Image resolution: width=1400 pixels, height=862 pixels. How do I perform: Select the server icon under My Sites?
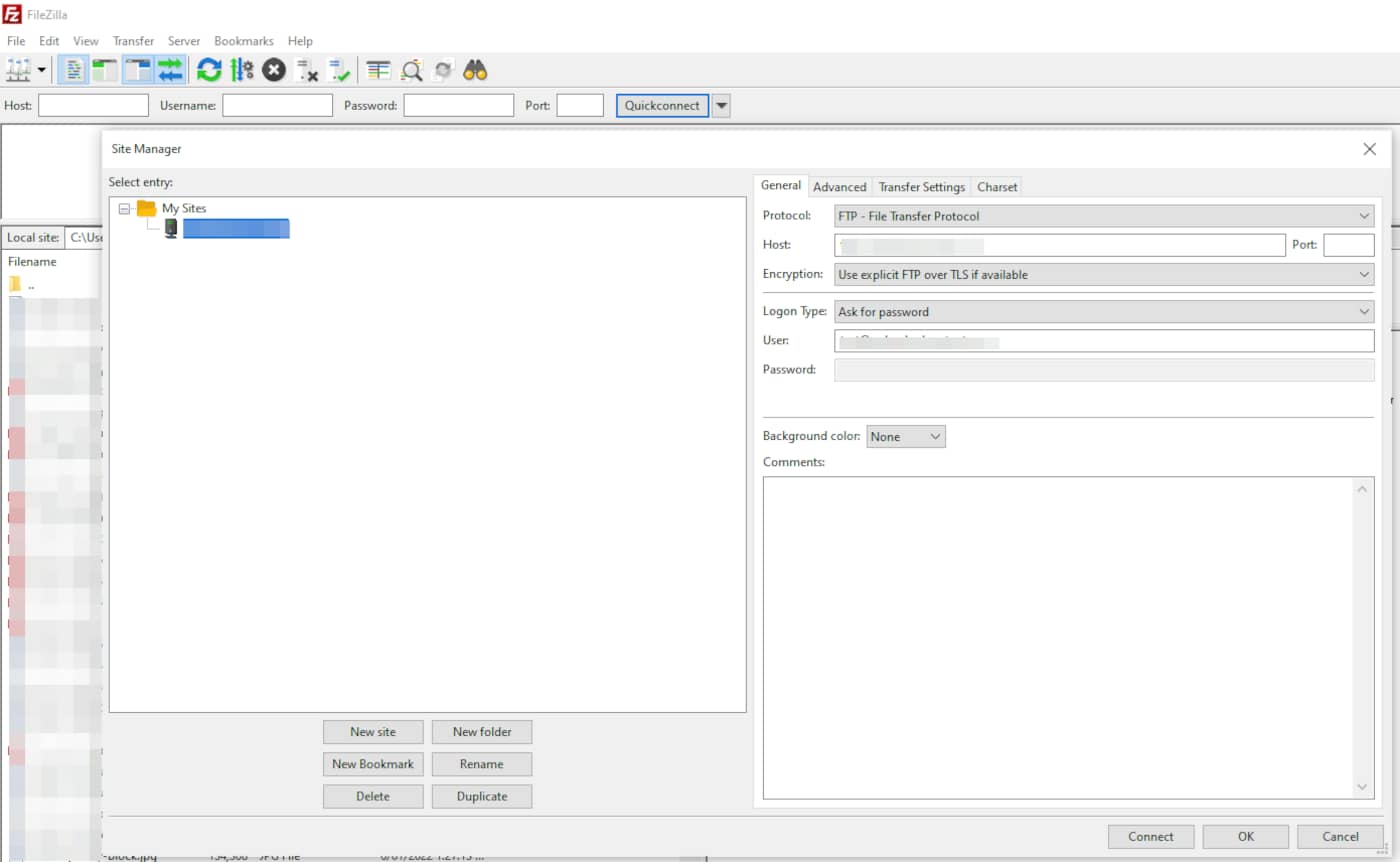(171, 229)
